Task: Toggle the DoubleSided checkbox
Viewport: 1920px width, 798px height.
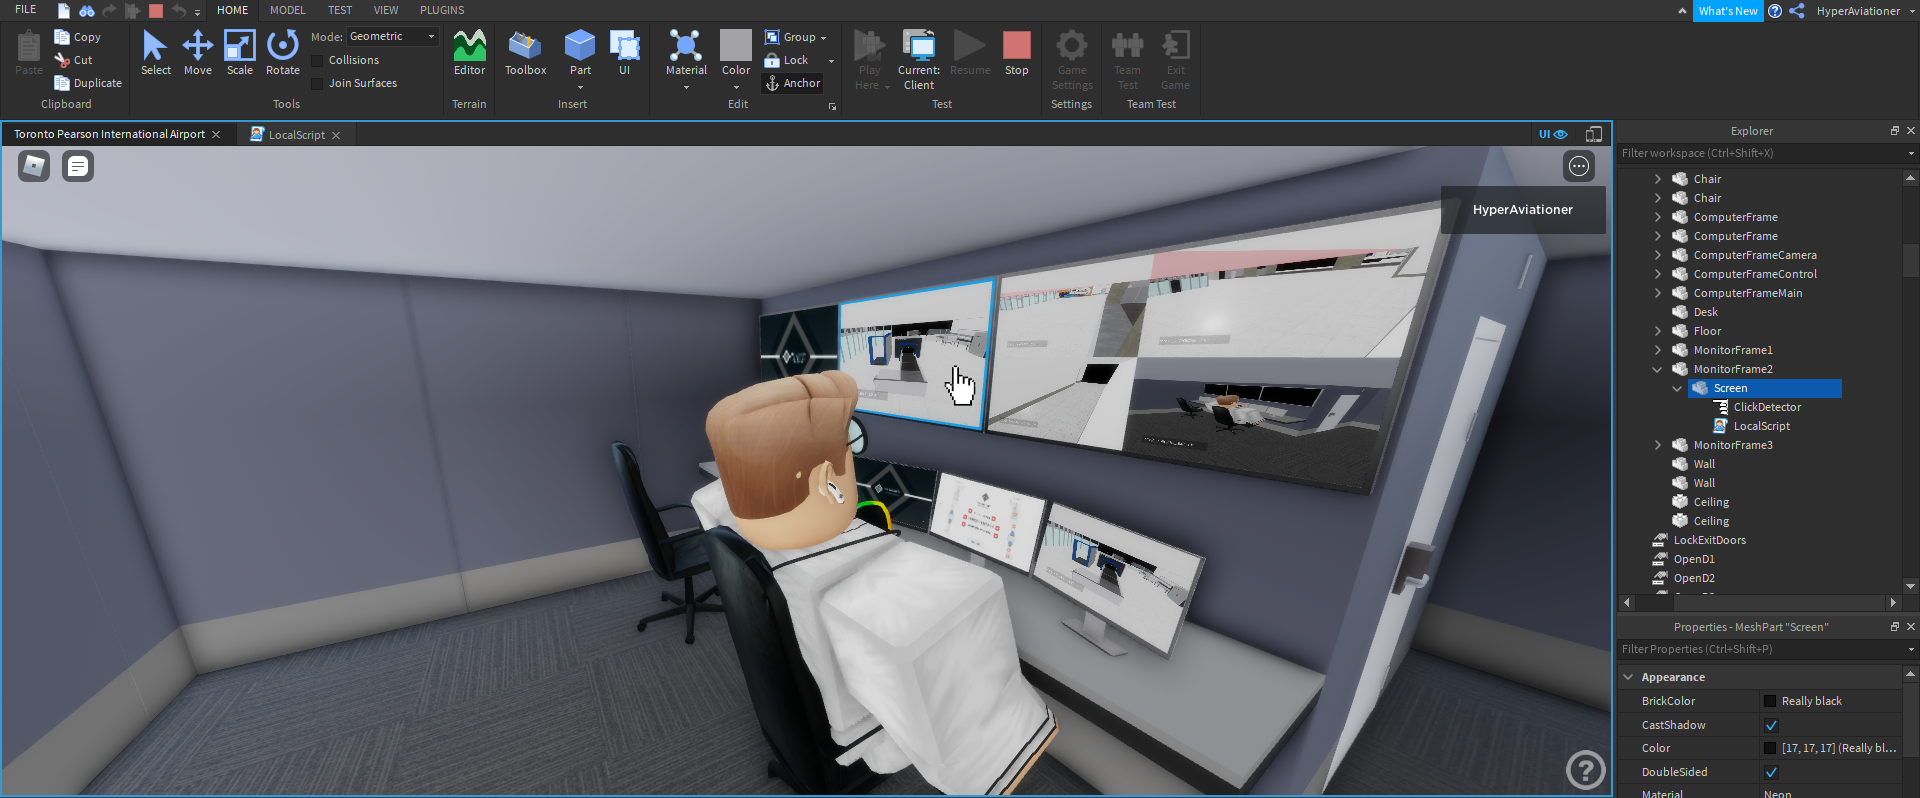Action: (x=1771, y=772)
